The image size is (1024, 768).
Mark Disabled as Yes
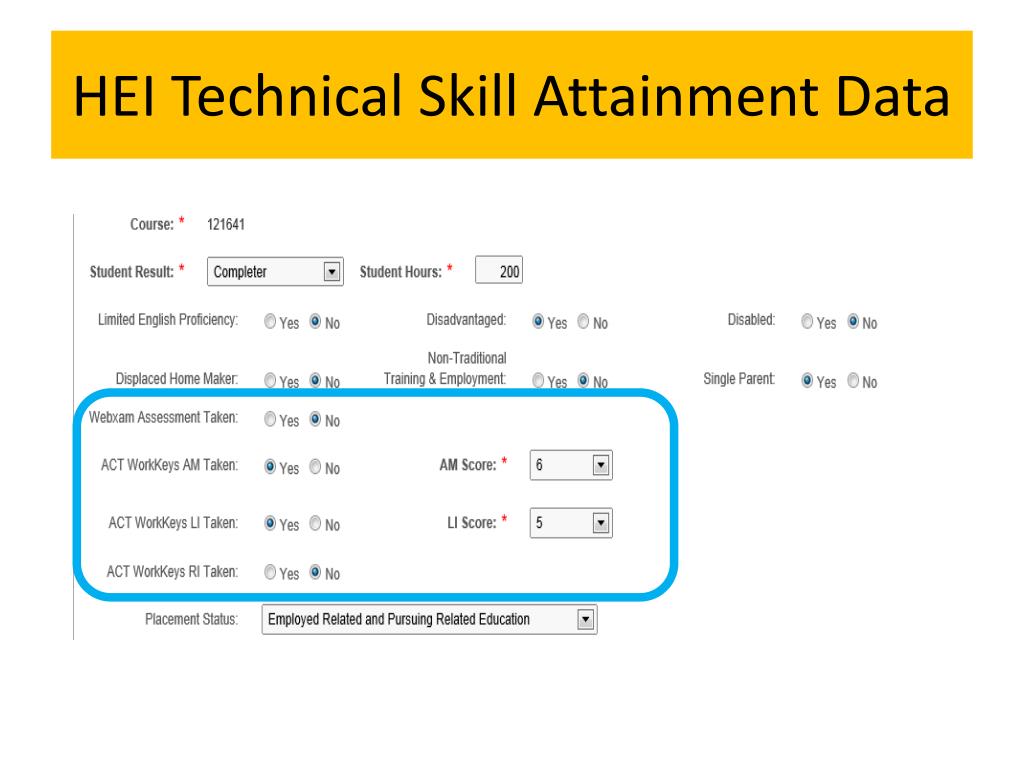click(x=807, y=321)
